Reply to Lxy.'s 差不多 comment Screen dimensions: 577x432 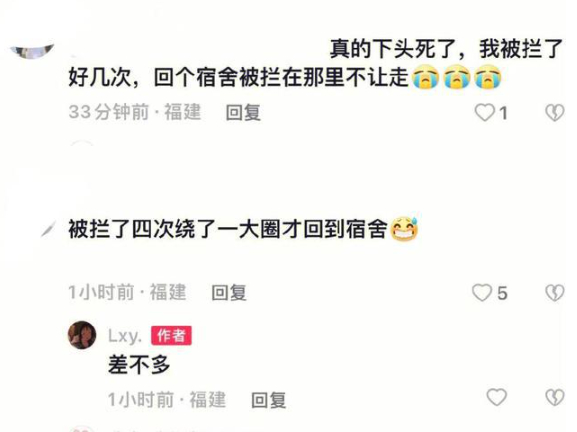[269, 400]
